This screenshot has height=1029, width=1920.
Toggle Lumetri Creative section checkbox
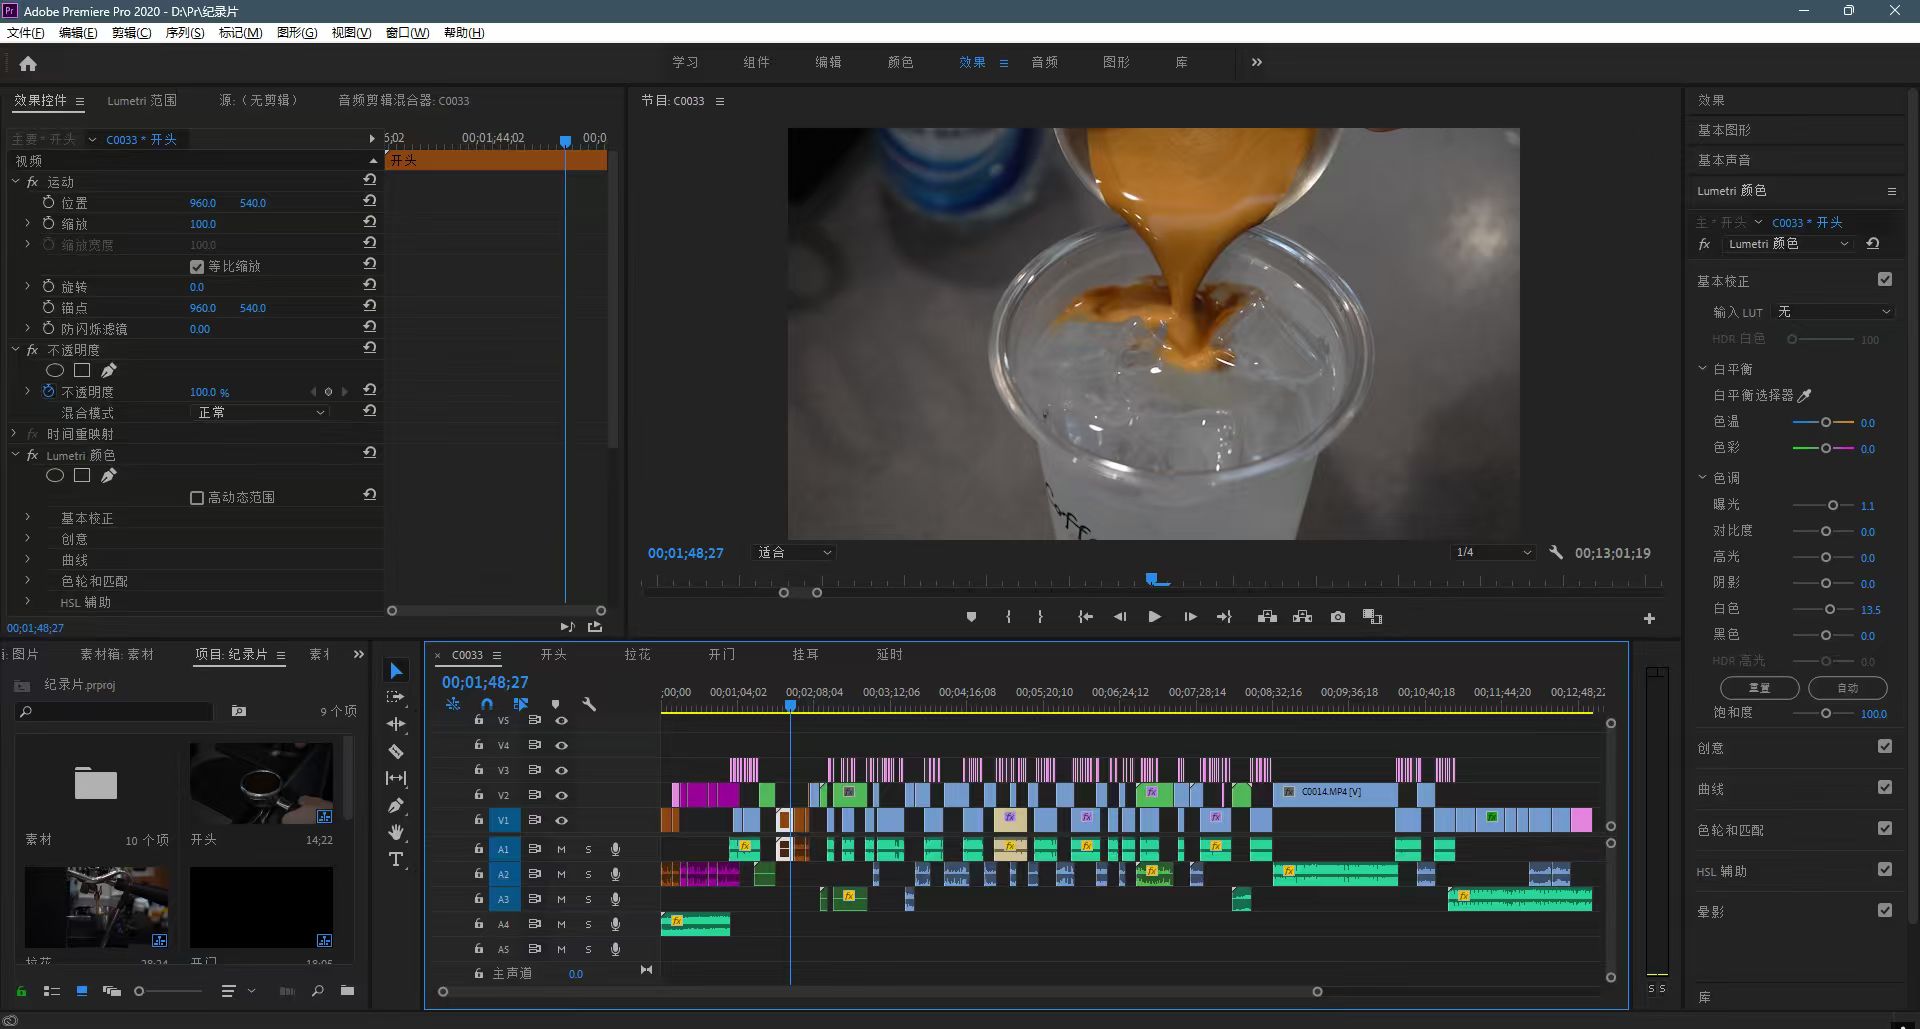[x=1885, y=746]
